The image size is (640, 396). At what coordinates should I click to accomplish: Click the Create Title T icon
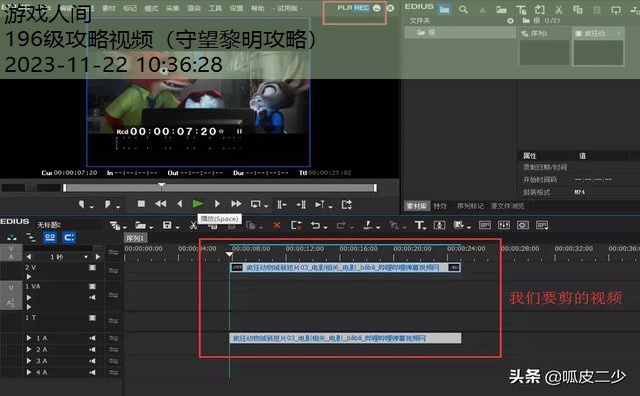click(419, 225)
